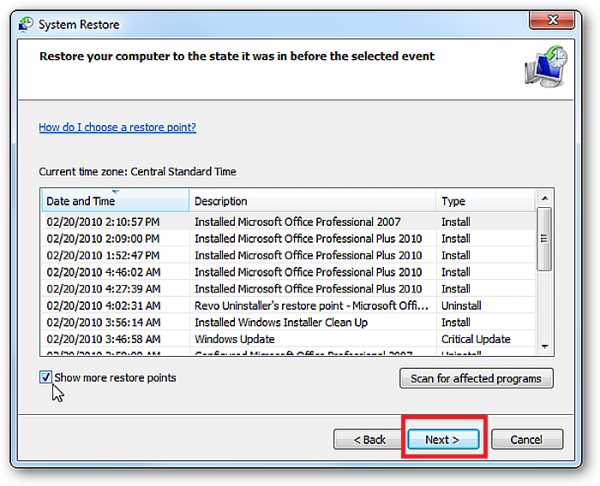The image size is (600, 486).
Task: Click scrollbar down arrow in restore list
Action: [x=545, y=347]
